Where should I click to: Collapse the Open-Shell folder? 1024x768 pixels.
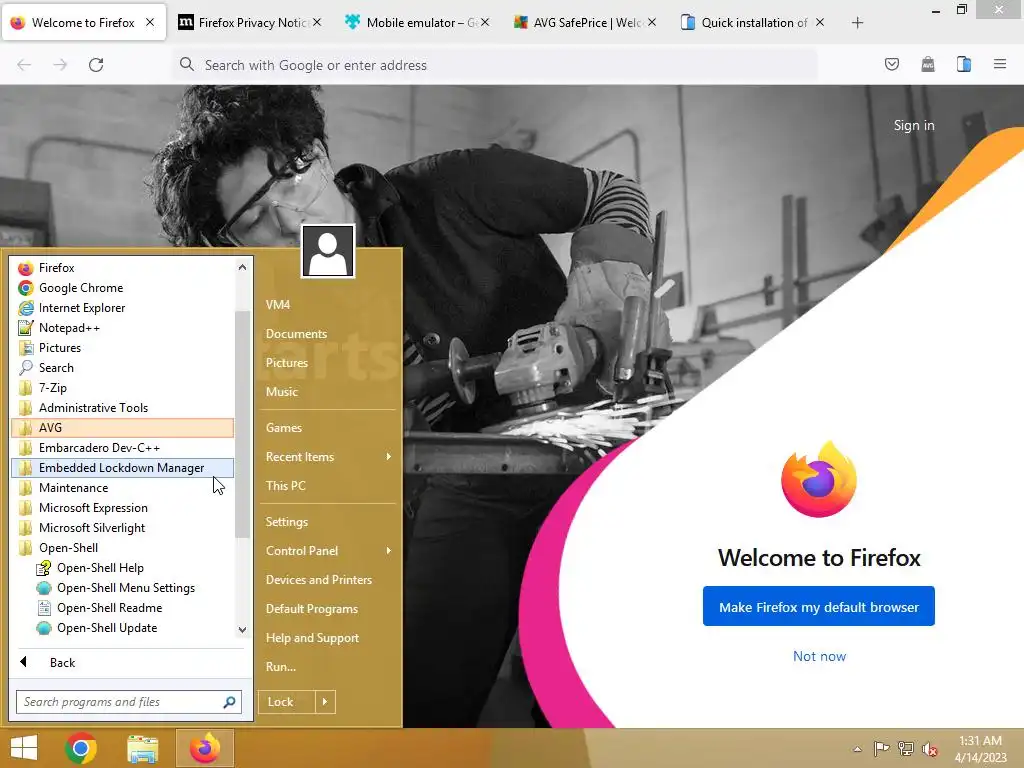pyautogui.click(x=123, y=548)
